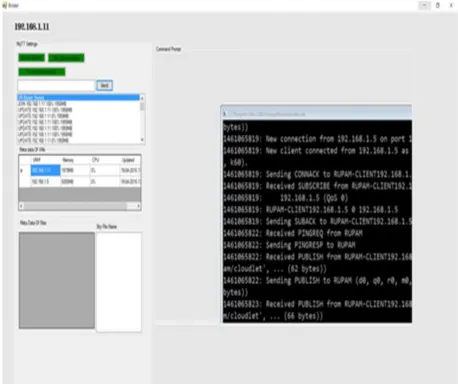Click the Updated column header in the VM table
The width and height of the screenshot is (458, 384).
click(x=130, y=160)
